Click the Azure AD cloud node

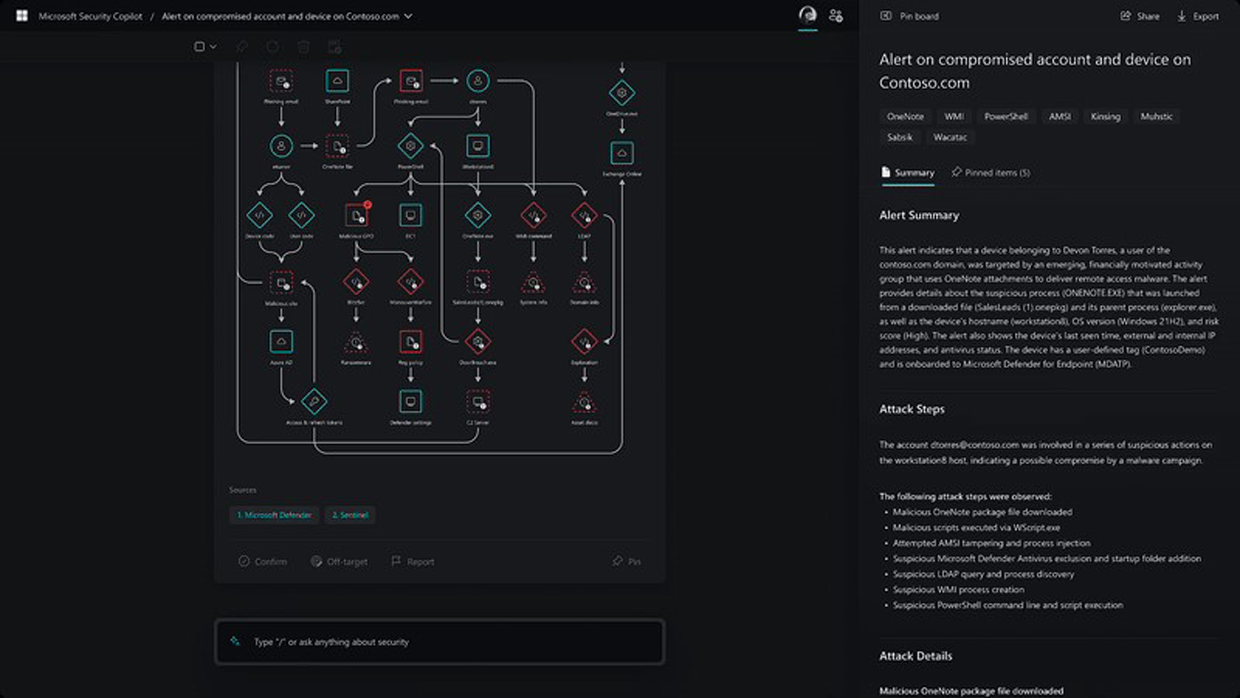pyautogui.click(x=281, y=342)
